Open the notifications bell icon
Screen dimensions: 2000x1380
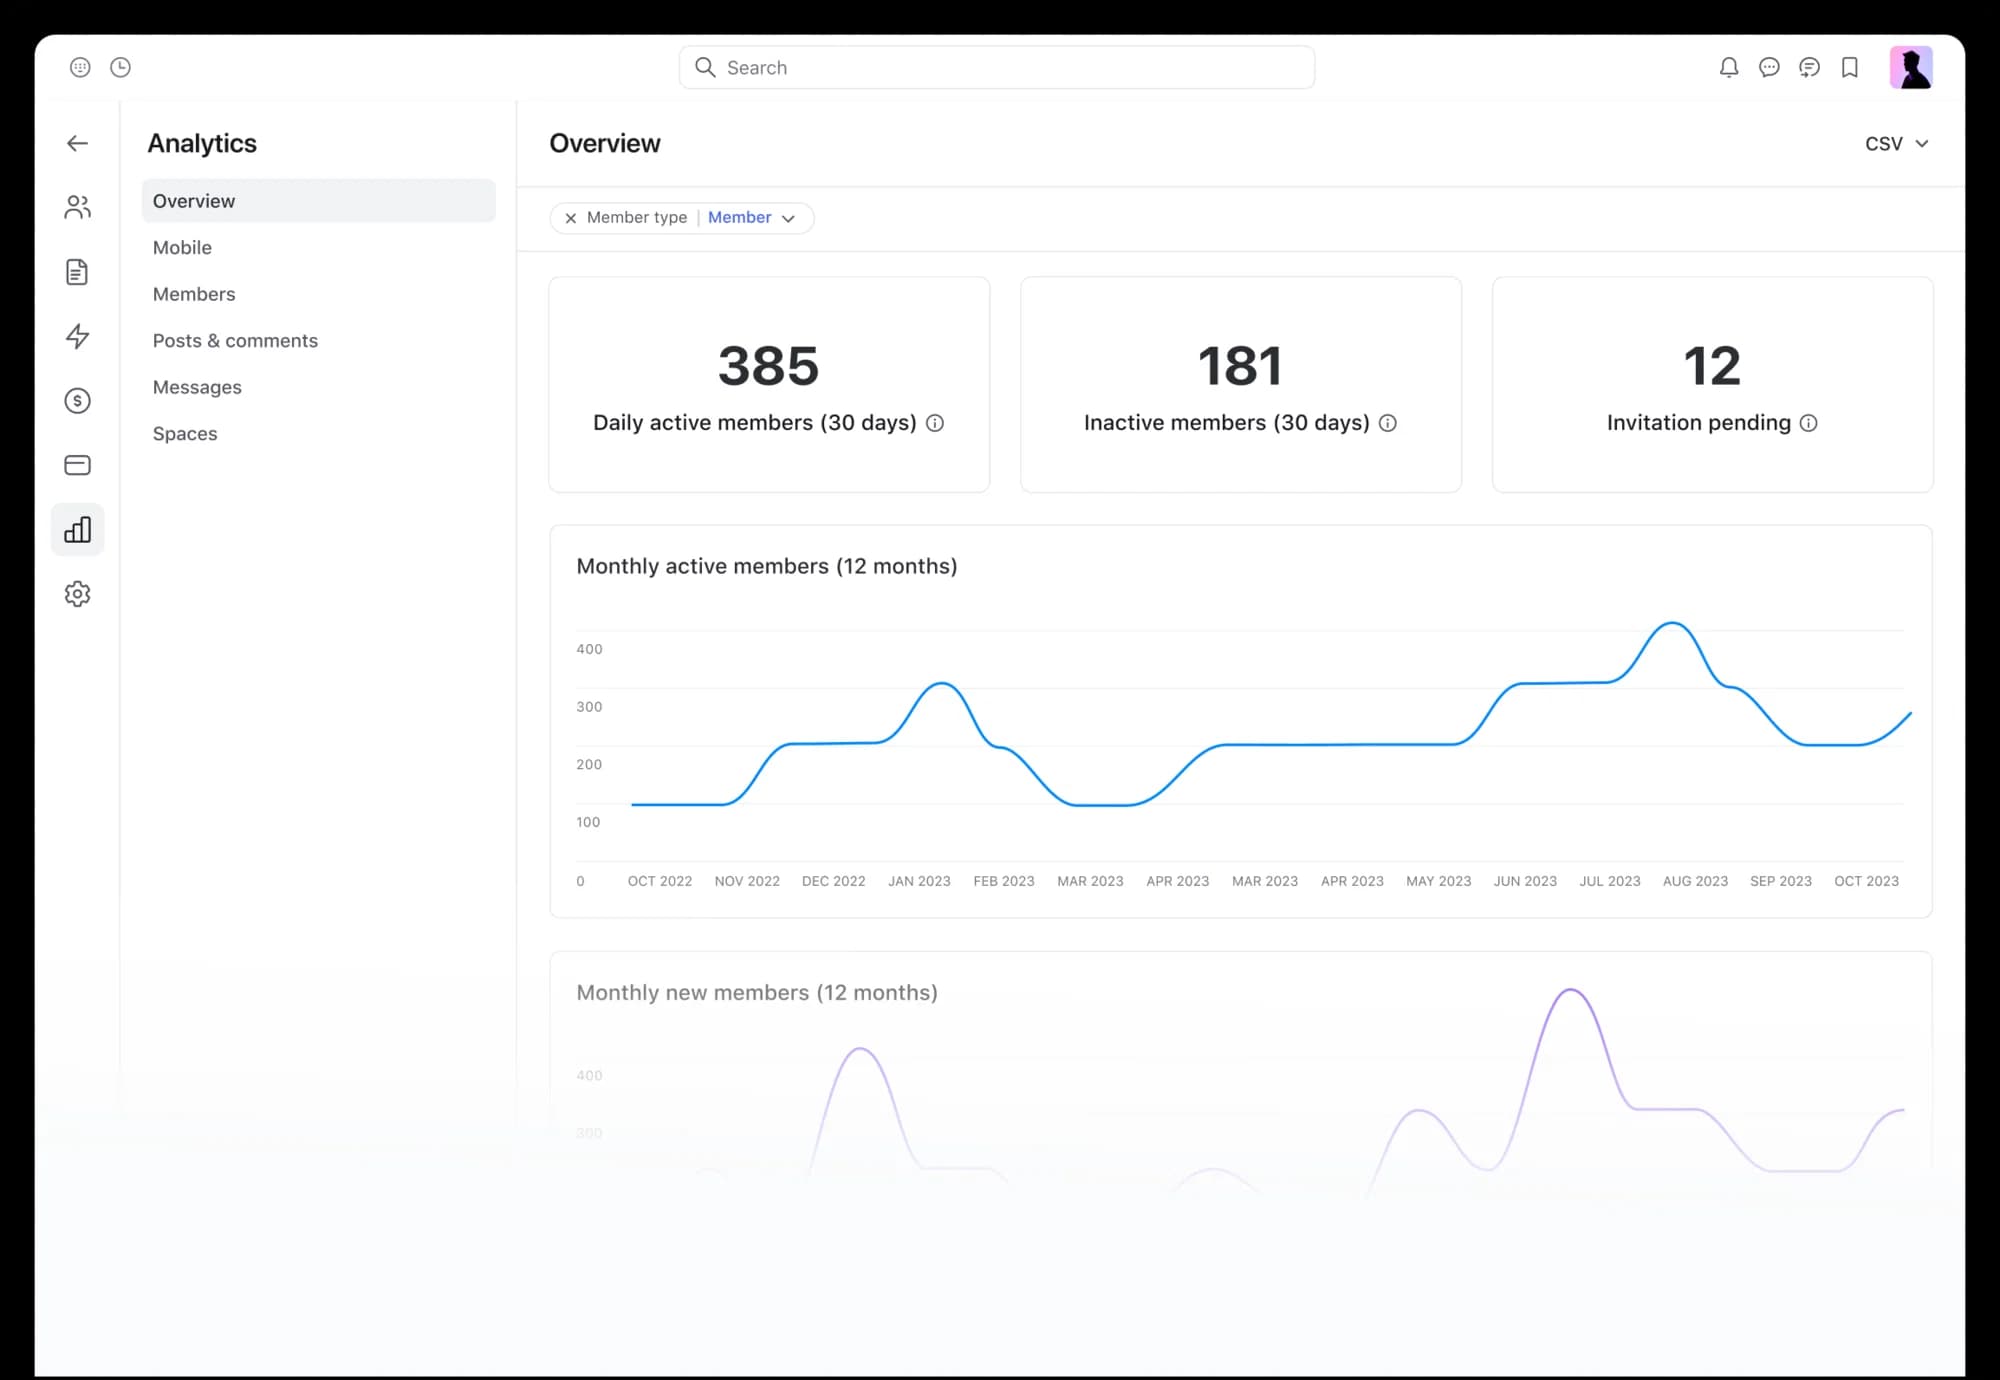pyautogui.click(x=1729, y=67)
